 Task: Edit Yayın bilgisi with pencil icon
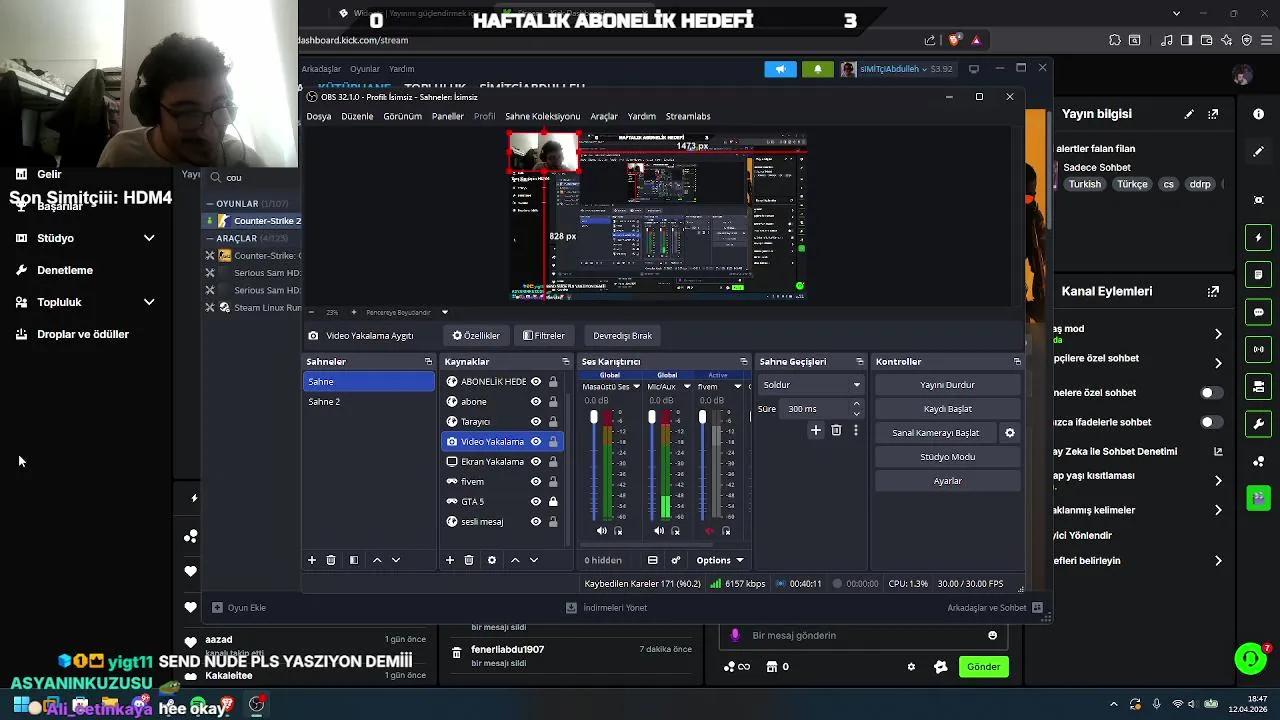pyautogui.click(x=1189, y=114)
